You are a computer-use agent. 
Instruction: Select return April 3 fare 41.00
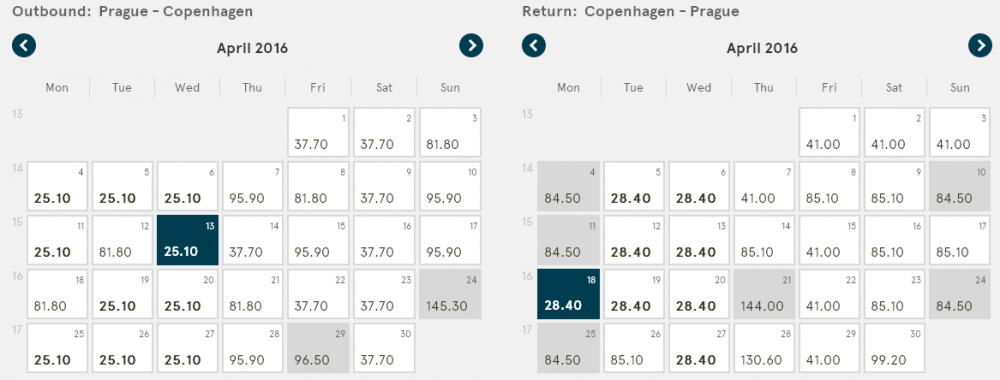(x=960, y=132)
